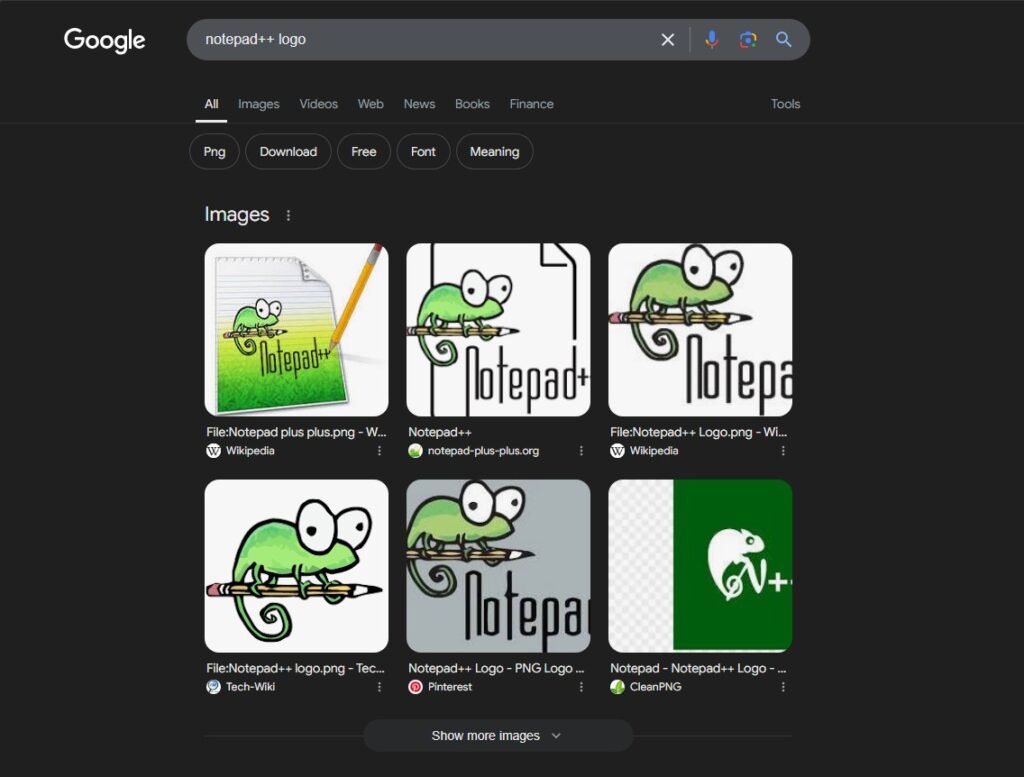Open File:Notepad++ logo.png Tech-Wiki title link
The image size is (1024, 777).
[x=295, y=669]
